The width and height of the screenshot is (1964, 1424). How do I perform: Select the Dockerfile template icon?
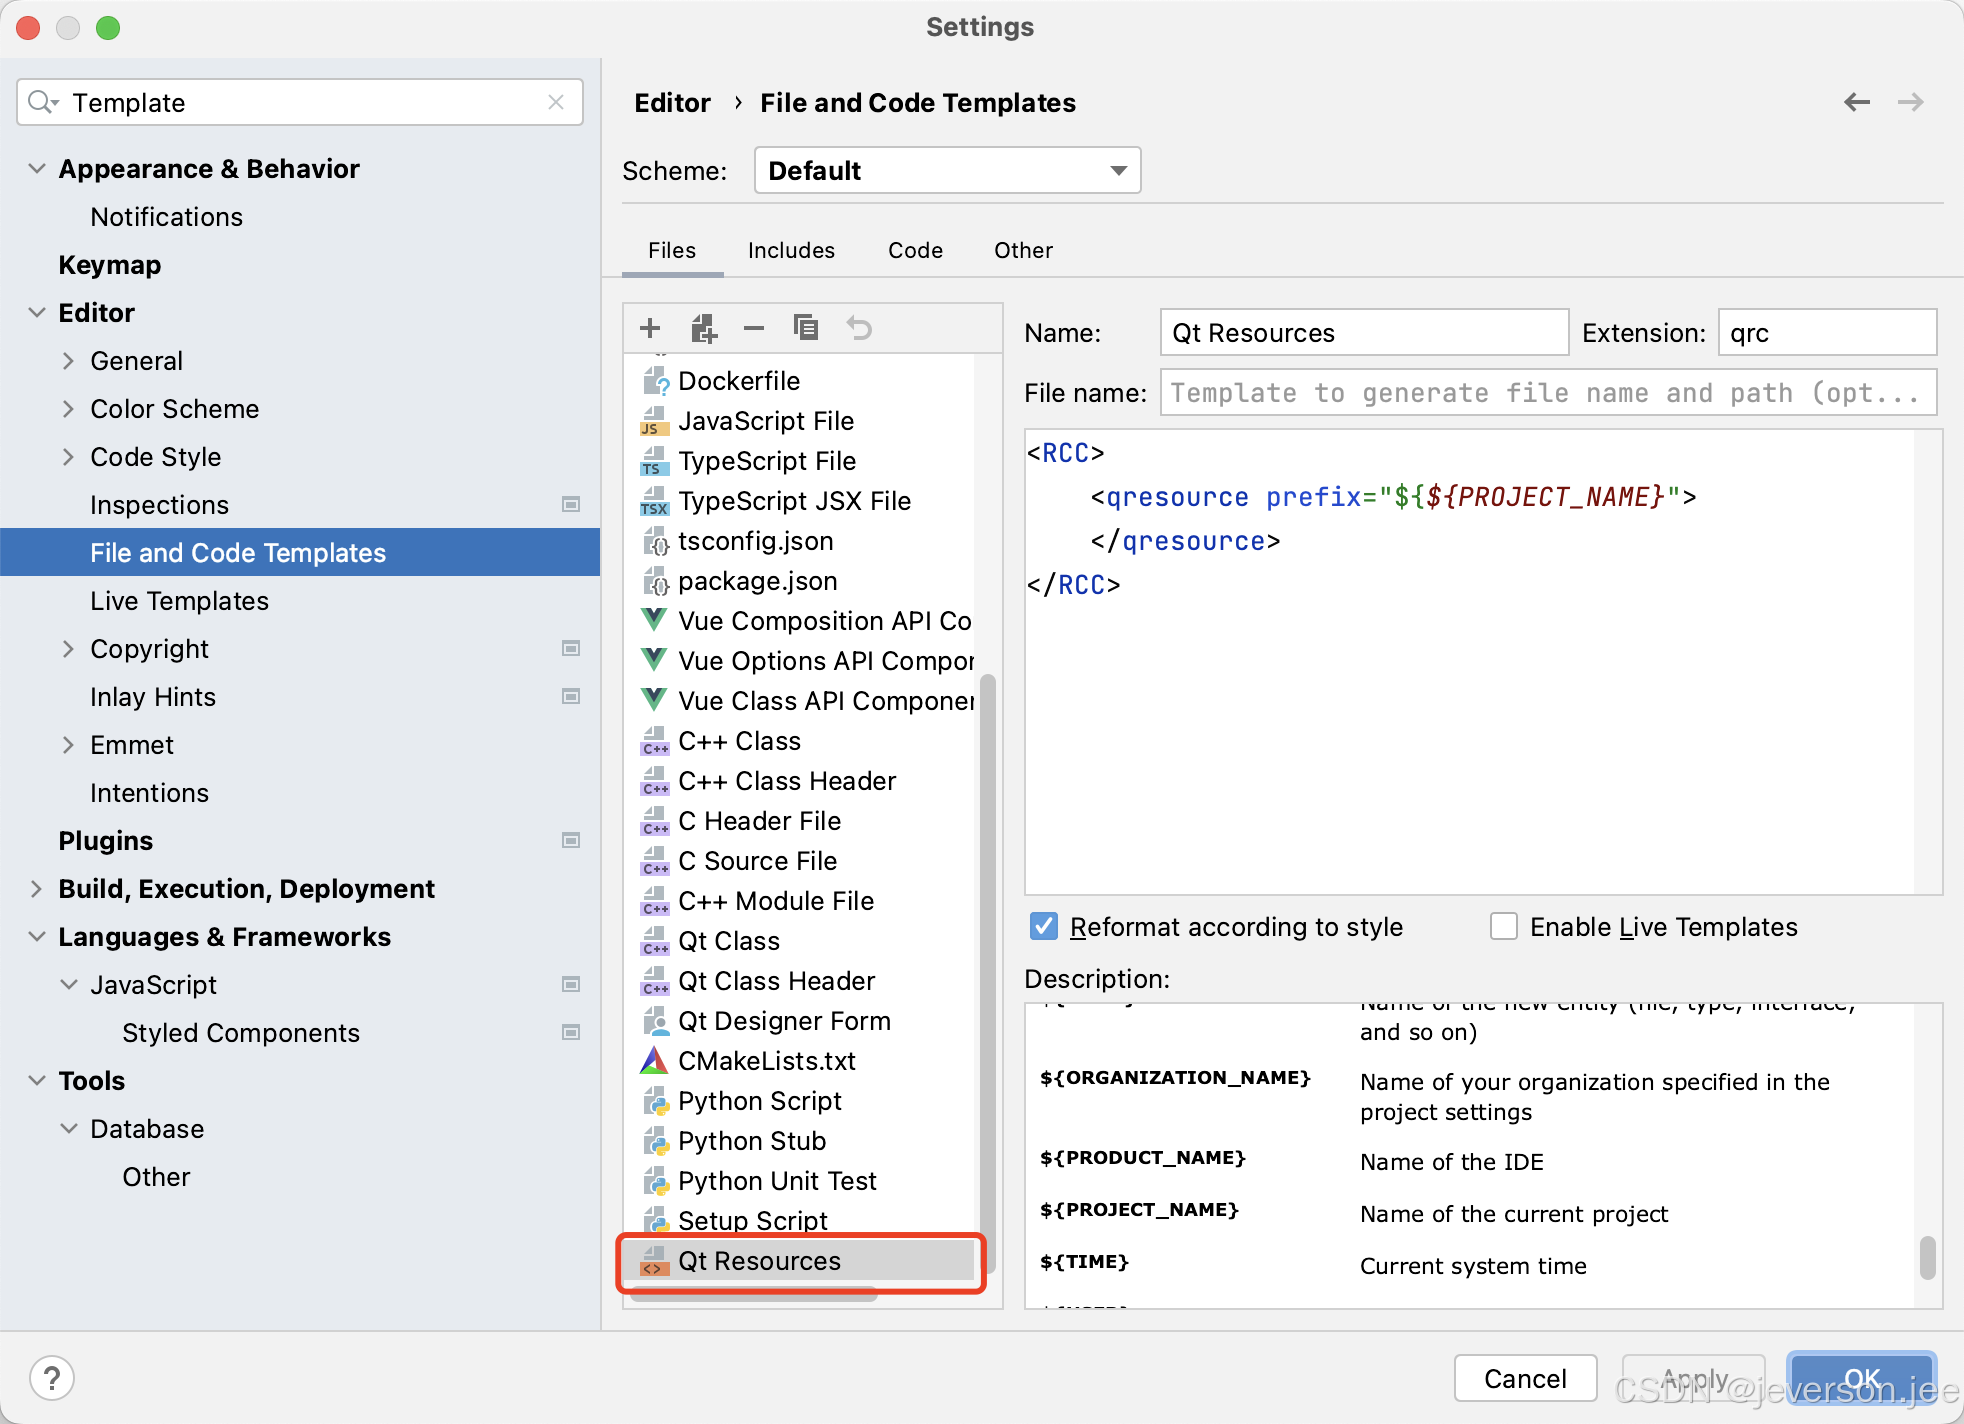pyautogui.click(x=655, y=381)
